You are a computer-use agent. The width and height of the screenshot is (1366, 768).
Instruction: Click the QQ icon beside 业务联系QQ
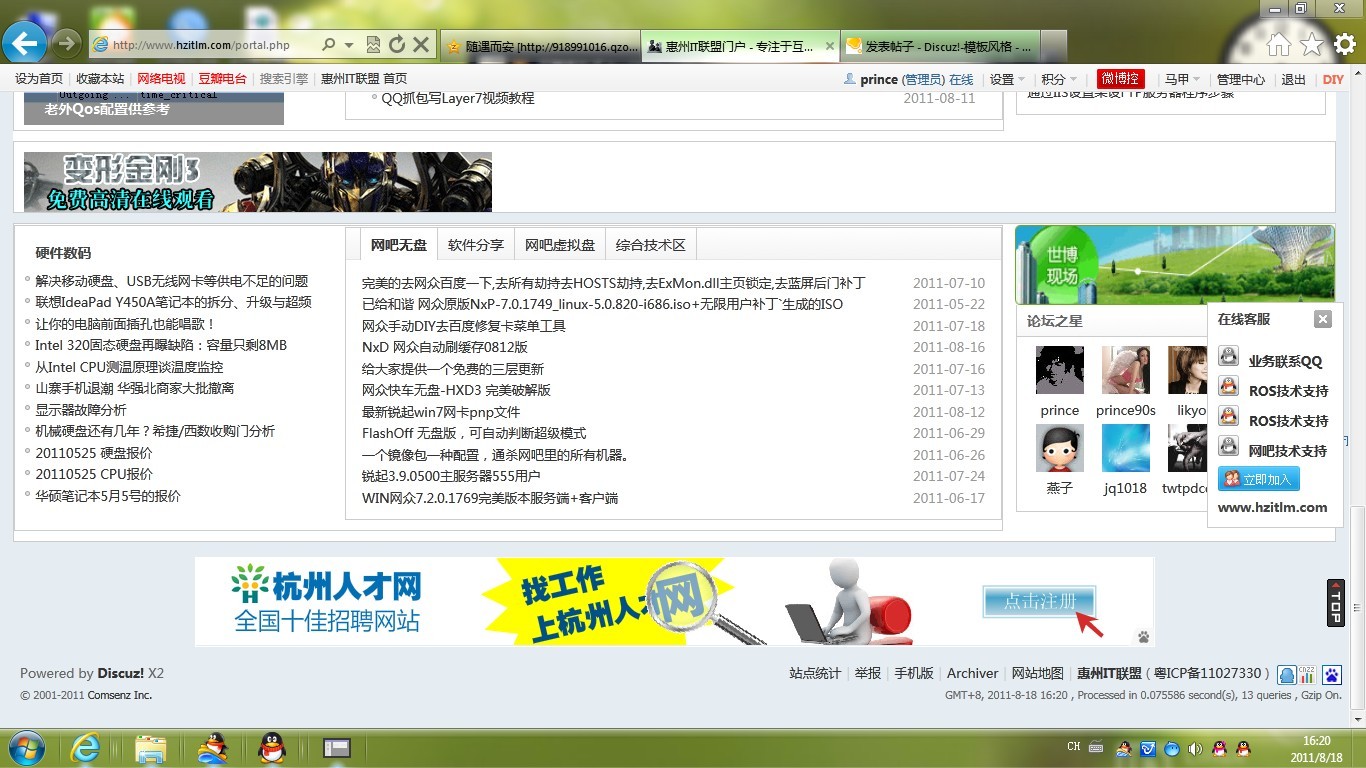point(1229,357)
